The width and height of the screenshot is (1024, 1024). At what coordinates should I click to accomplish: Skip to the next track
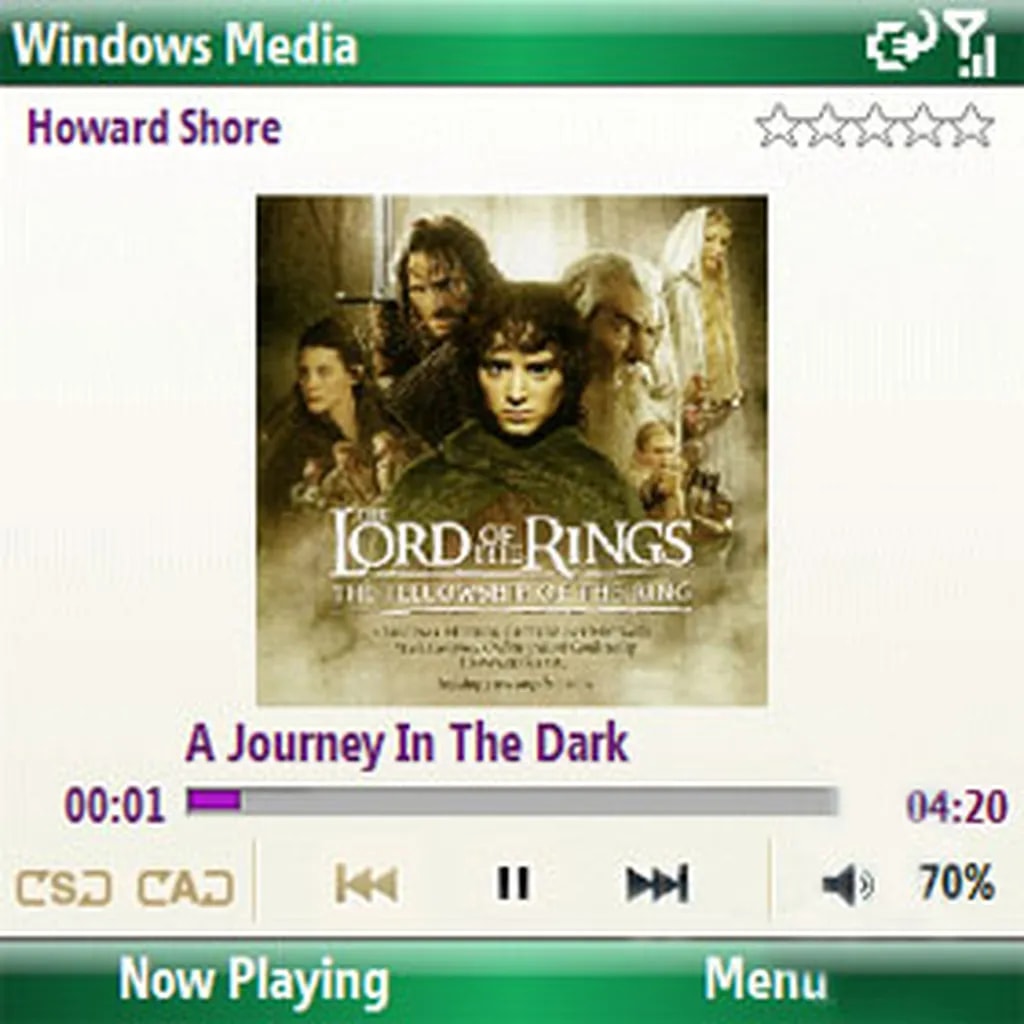657,884
